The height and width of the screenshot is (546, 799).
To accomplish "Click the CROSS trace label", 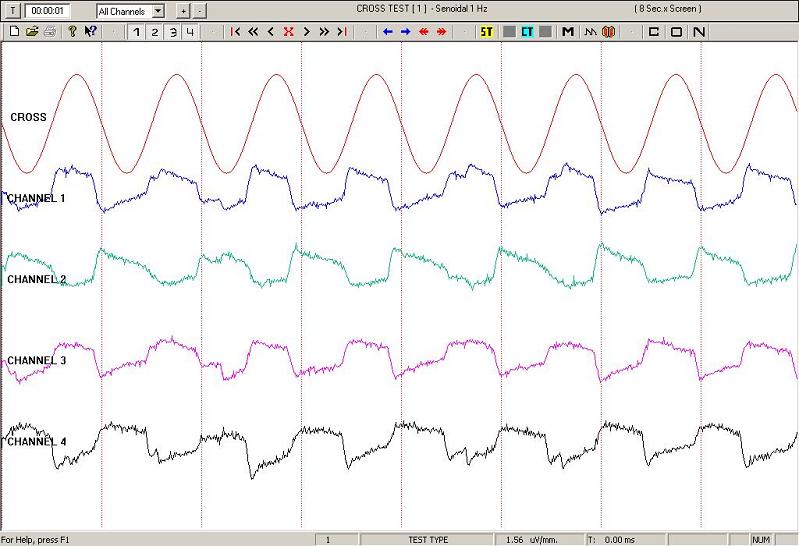I will (x=28, y=117).
